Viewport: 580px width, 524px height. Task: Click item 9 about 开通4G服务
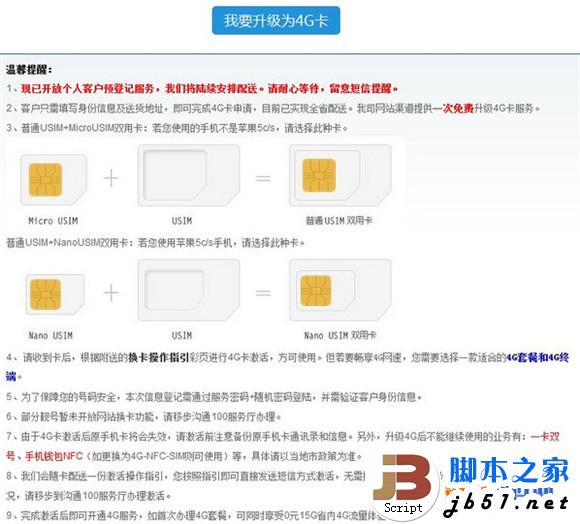coord(196,515)
